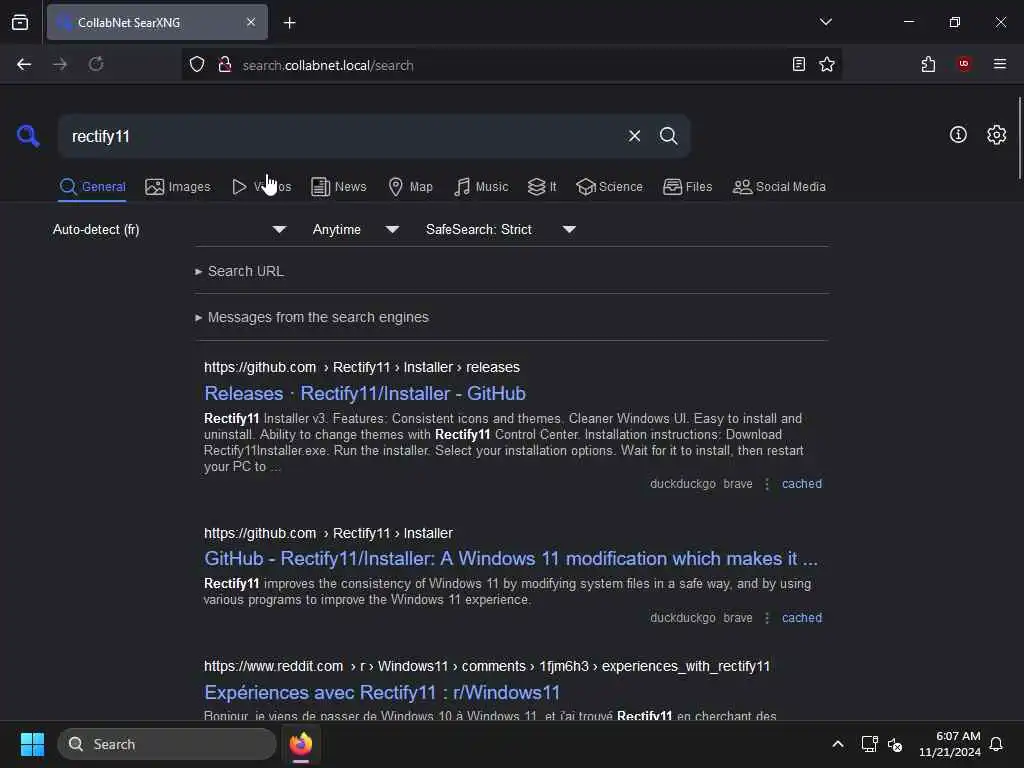Switch to the News category tab
1024x768 pixels.
[x=339, y=187]
